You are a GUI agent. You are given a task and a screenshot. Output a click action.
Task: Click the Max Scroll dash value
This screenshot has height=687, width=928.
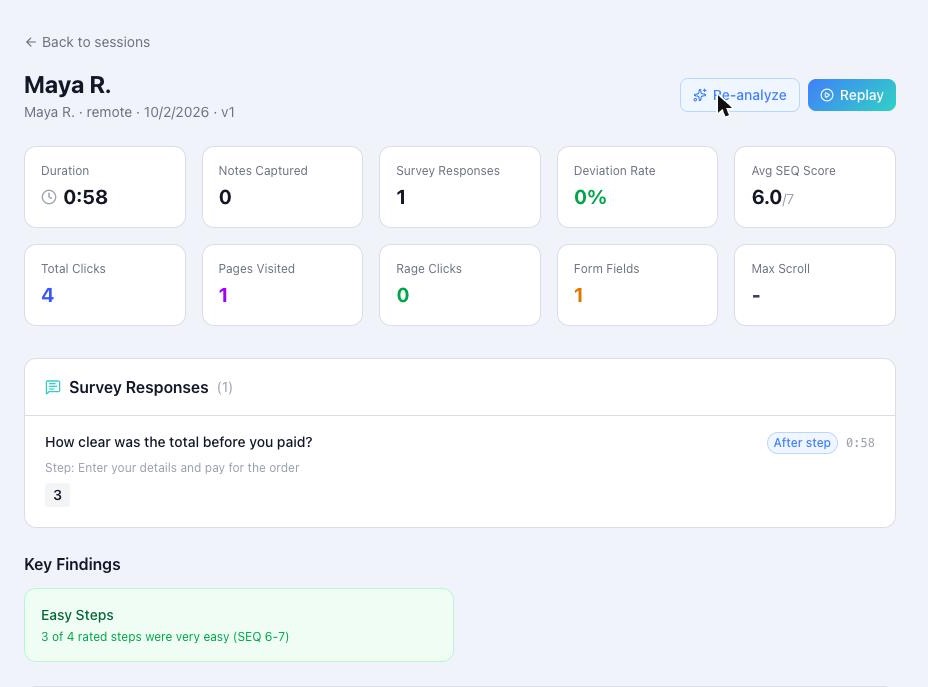pos(756,296)
